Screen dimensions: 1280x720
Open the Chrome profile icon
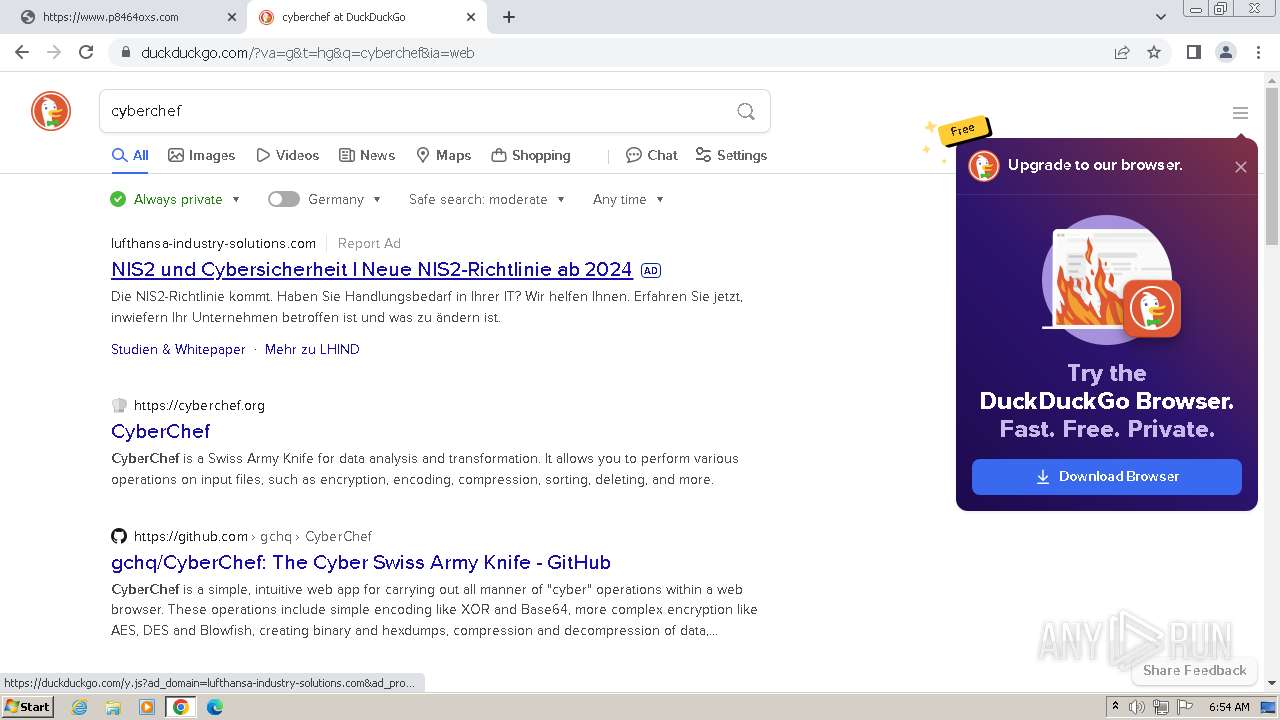tap(1225, 52)
